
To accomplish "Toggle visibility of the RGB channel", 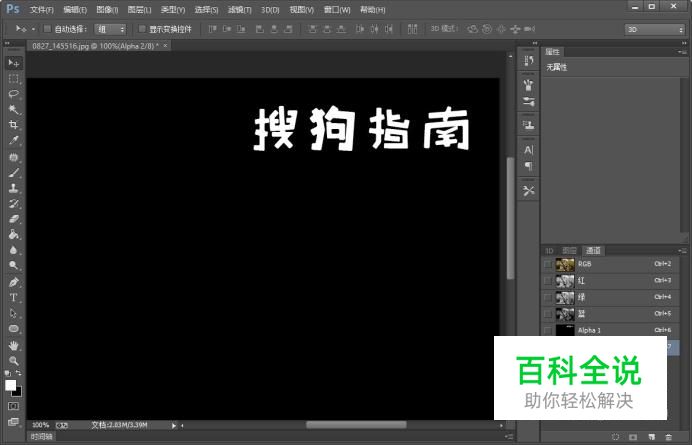I will tap(548, 264).
